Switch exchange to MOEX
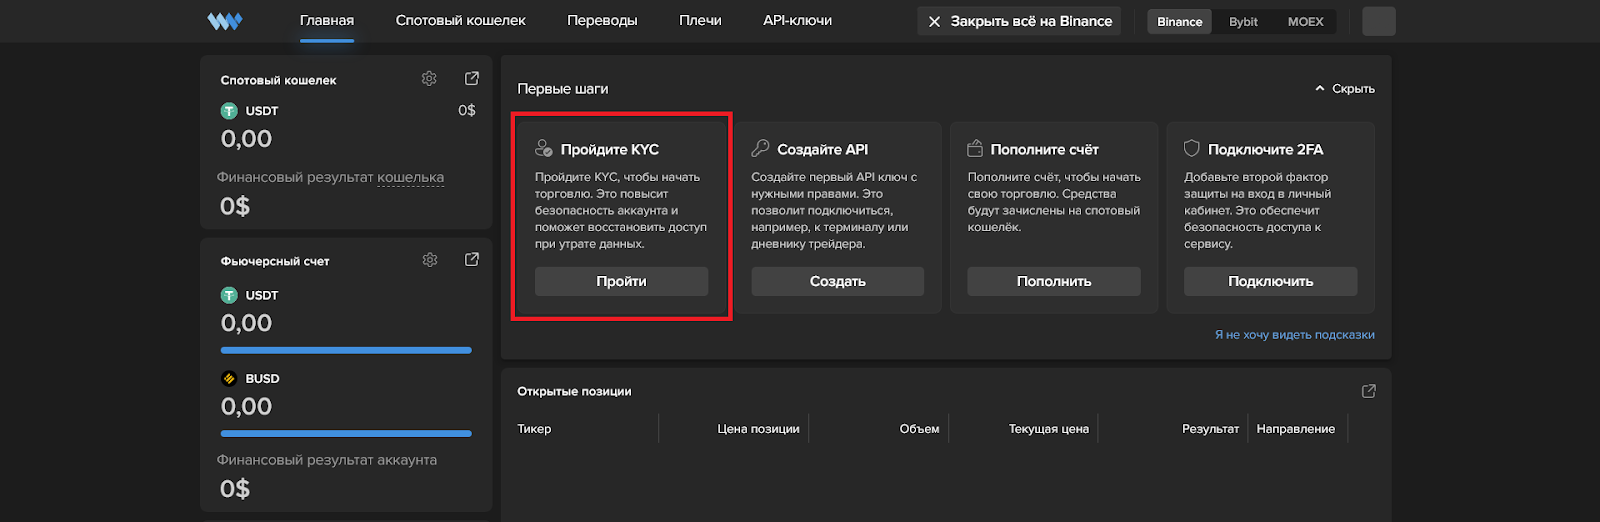This screenshot has width=1600, height=522. coord(1305,22)
